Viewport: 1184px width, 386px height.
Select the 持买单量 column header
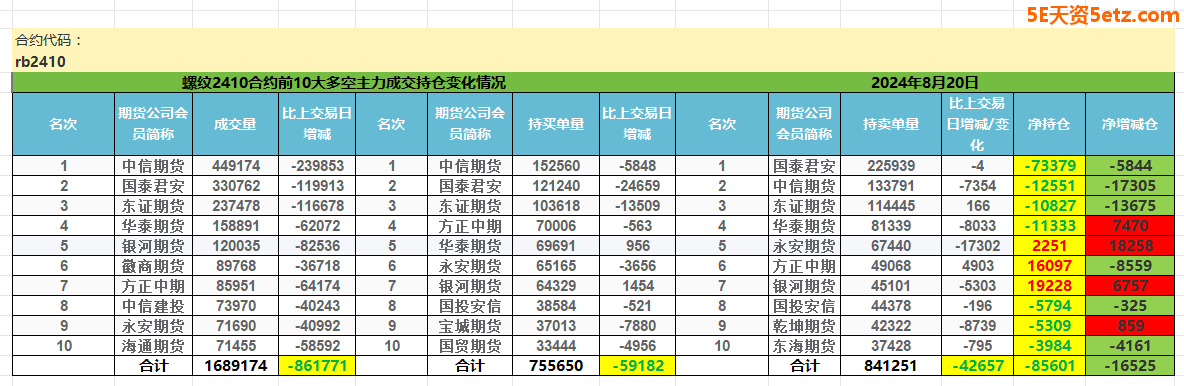point(556,125)
